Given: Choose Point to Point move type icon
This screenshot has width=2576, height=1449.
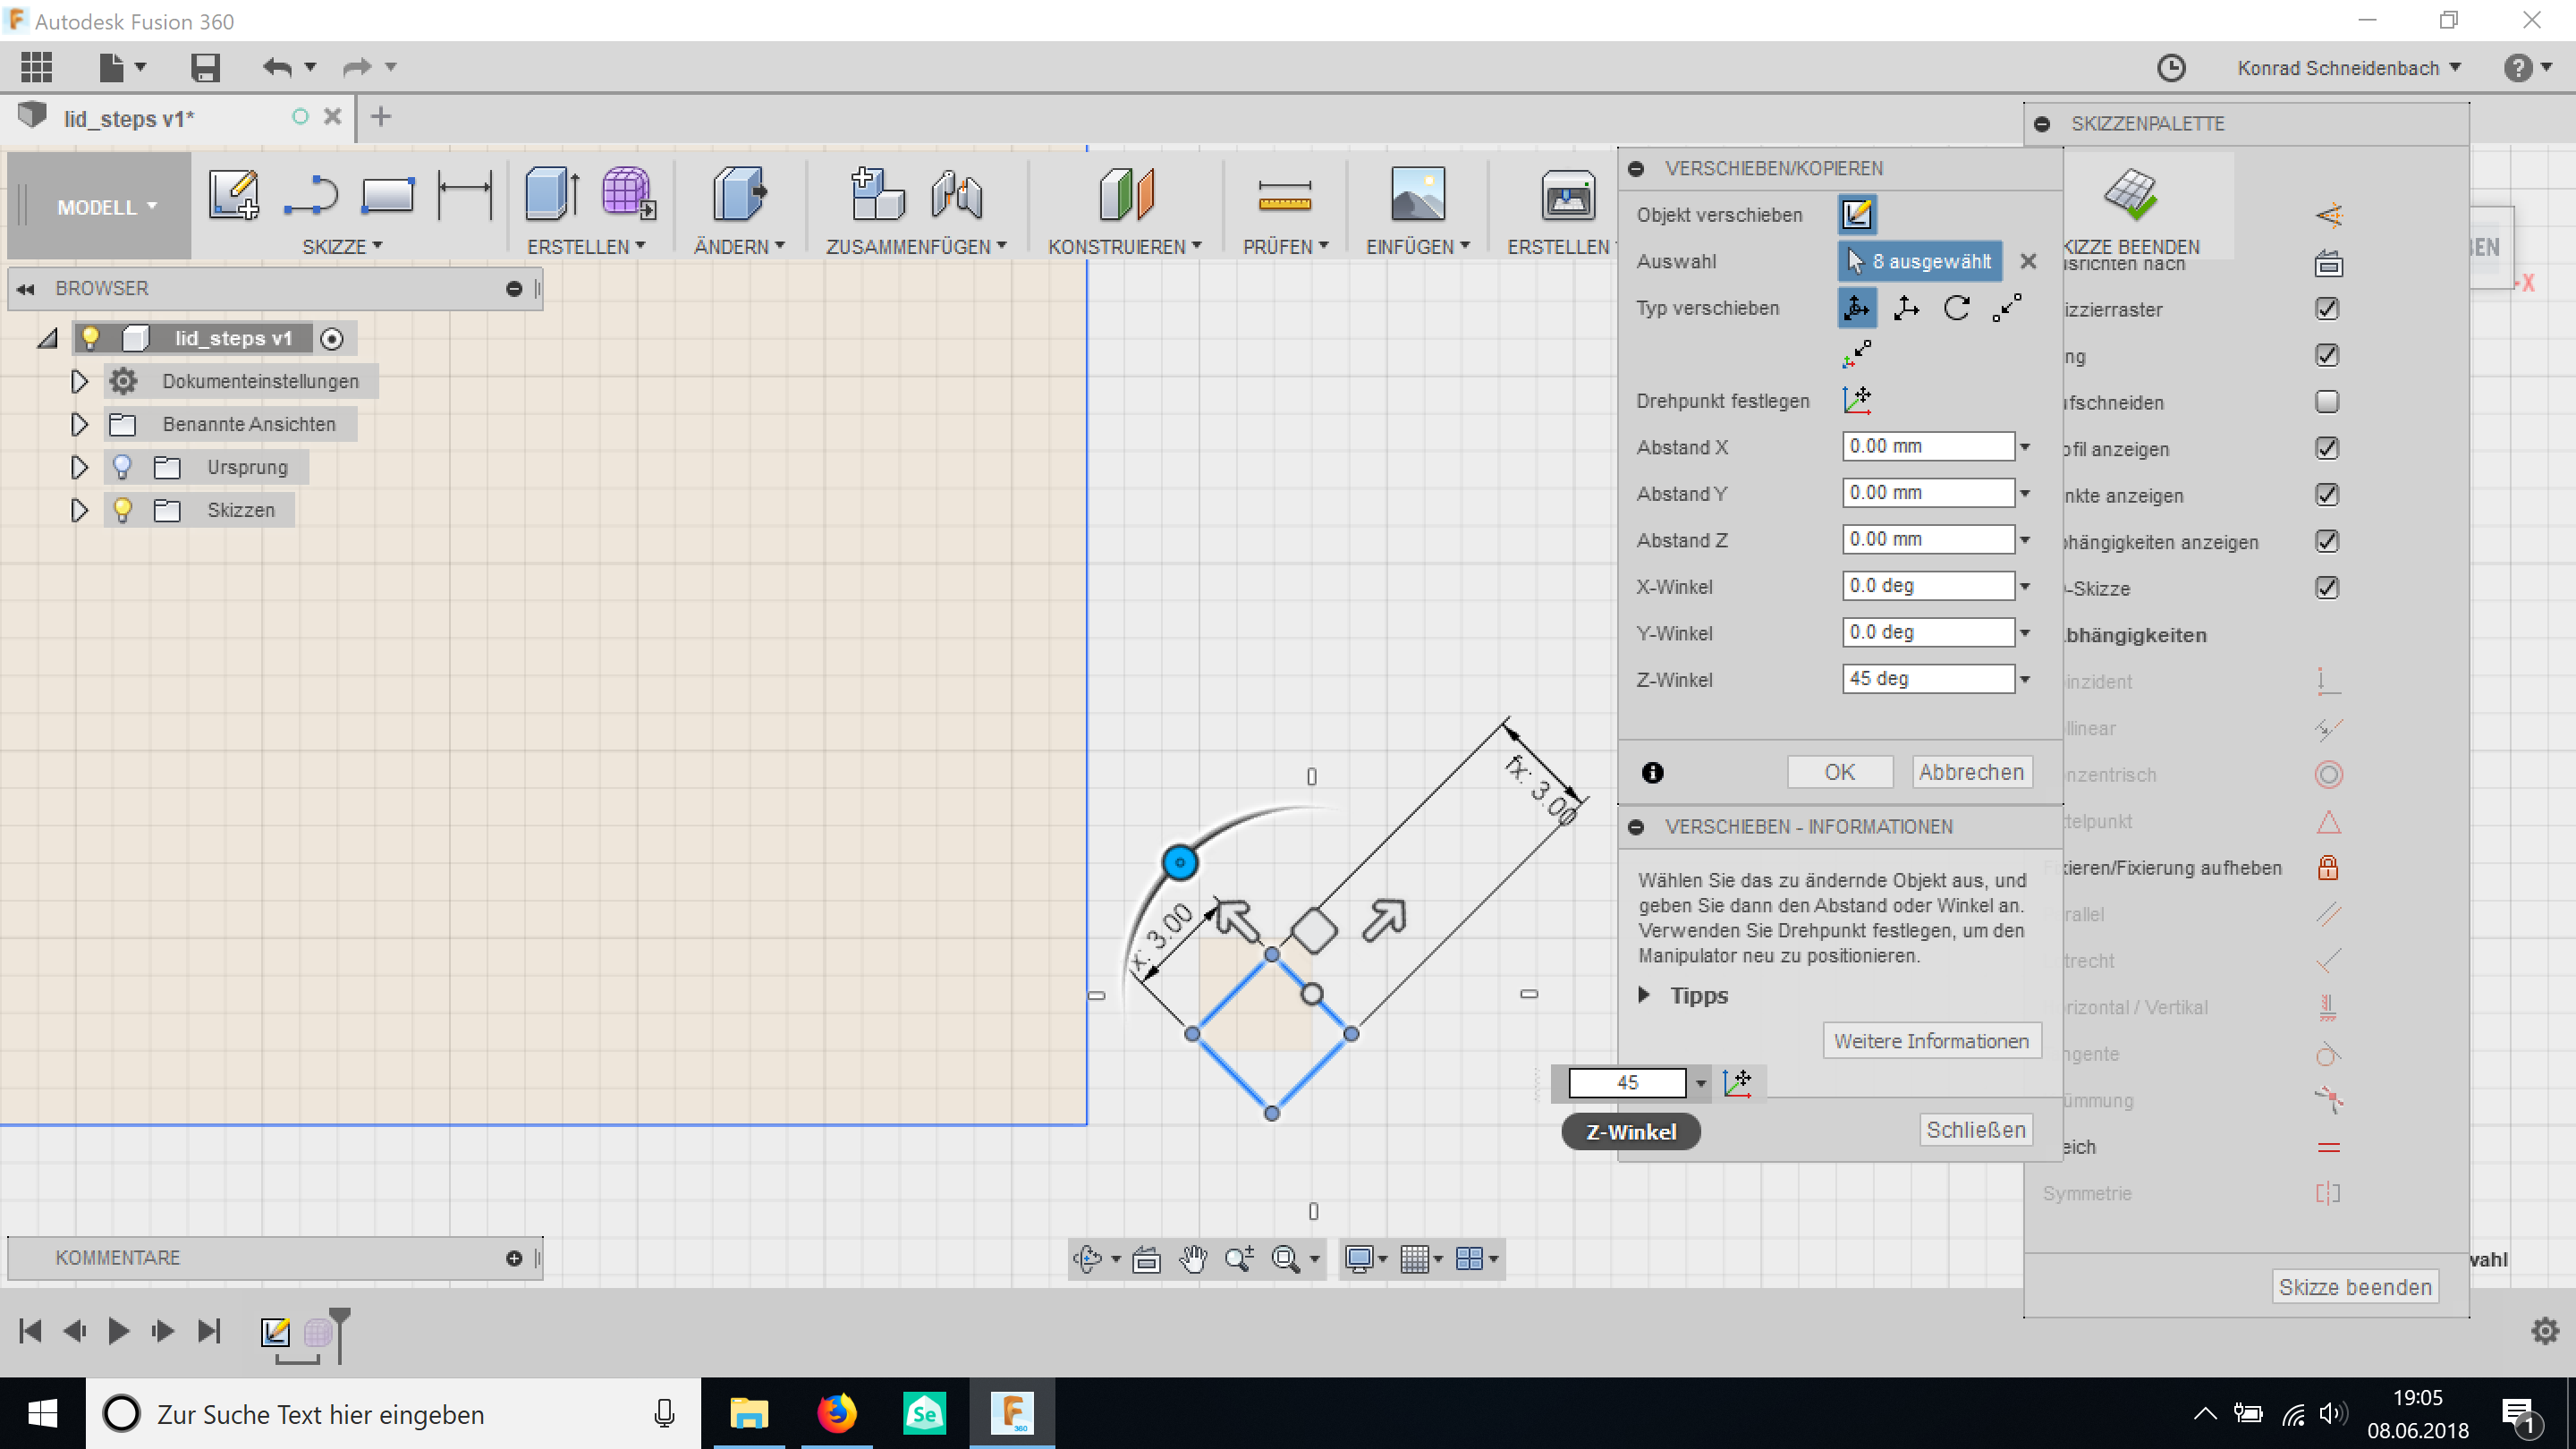Looking at the screenshot, I should [x=2007, y=308].
